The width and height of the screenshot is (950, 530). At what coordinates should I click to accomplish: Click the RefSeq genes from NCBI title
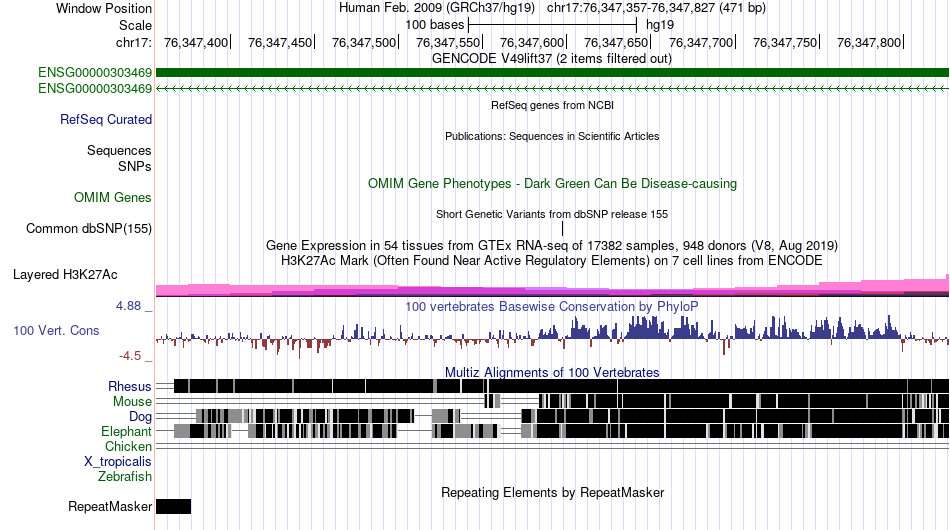point(552,105)
